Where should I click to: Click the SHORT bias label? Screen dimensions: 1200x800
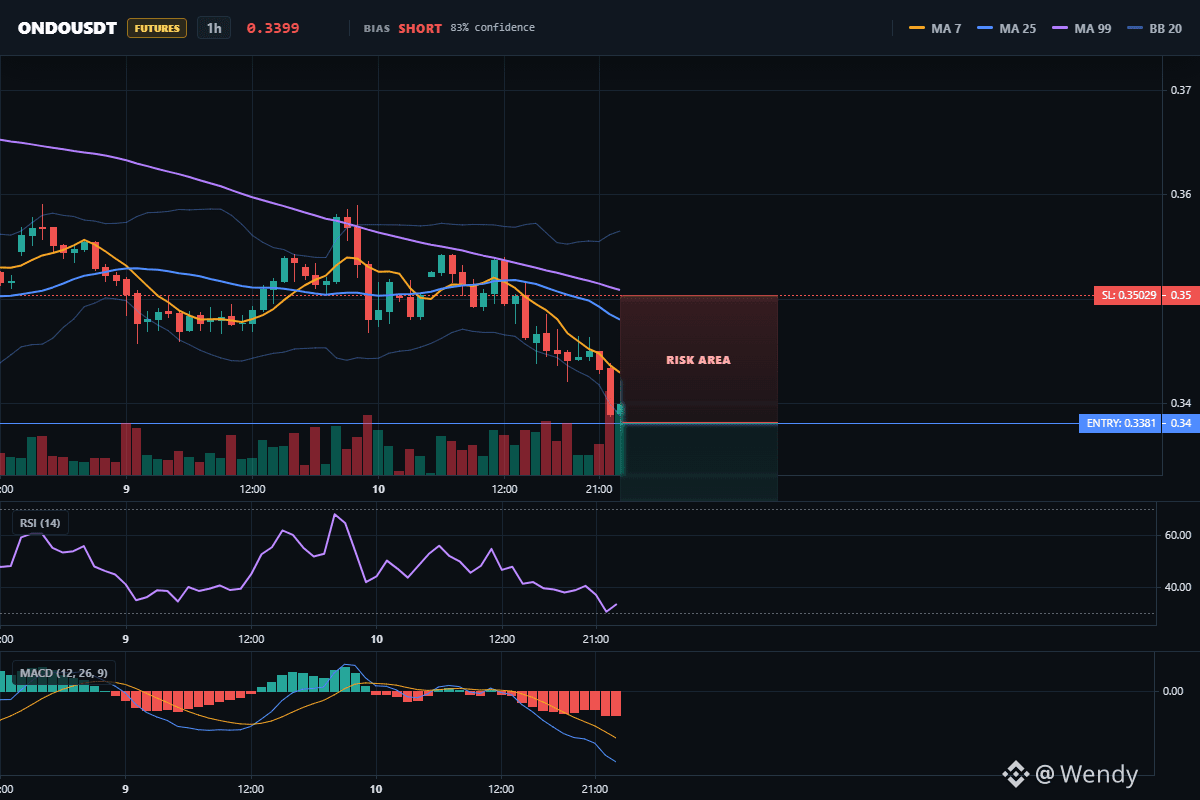click(x=420, y=28)
